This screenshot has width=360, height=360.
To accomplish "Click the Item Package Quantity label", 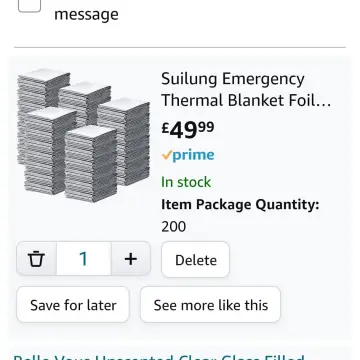I will coord(240,205).
